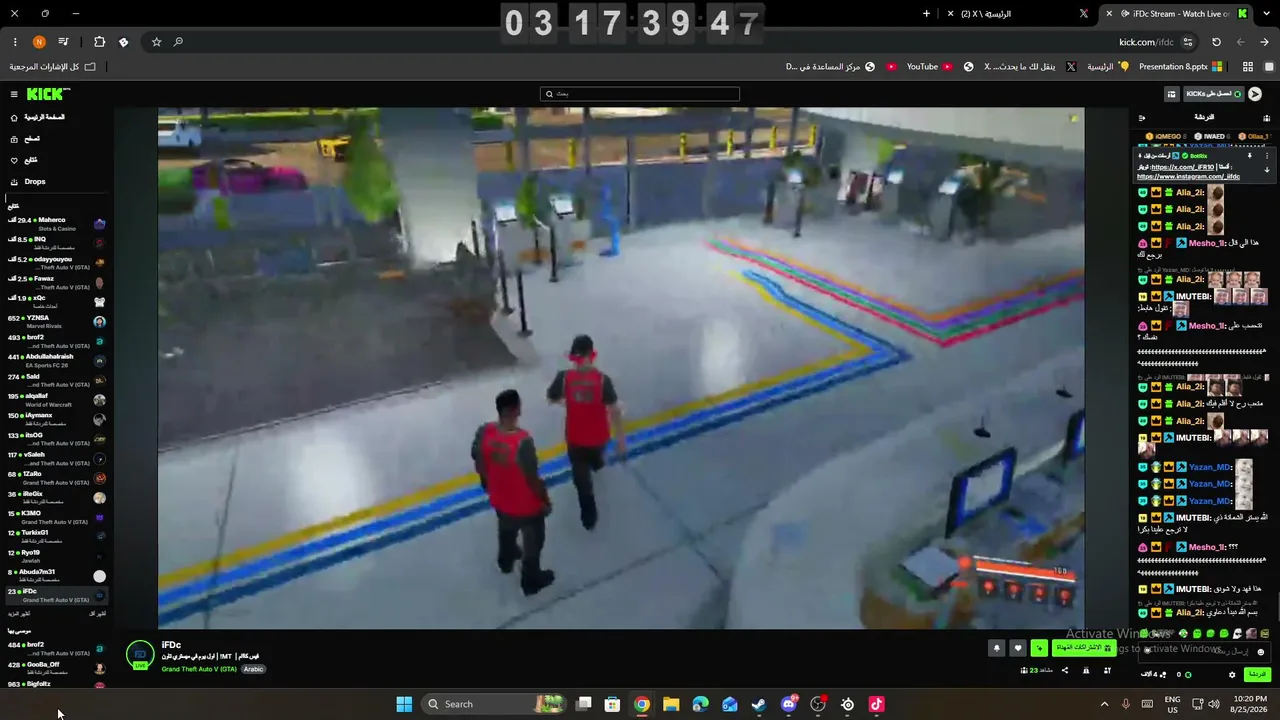1280x720 pixels.
Task: Select alqallaf's World of Warcraft channel
Action: [56, 400]
